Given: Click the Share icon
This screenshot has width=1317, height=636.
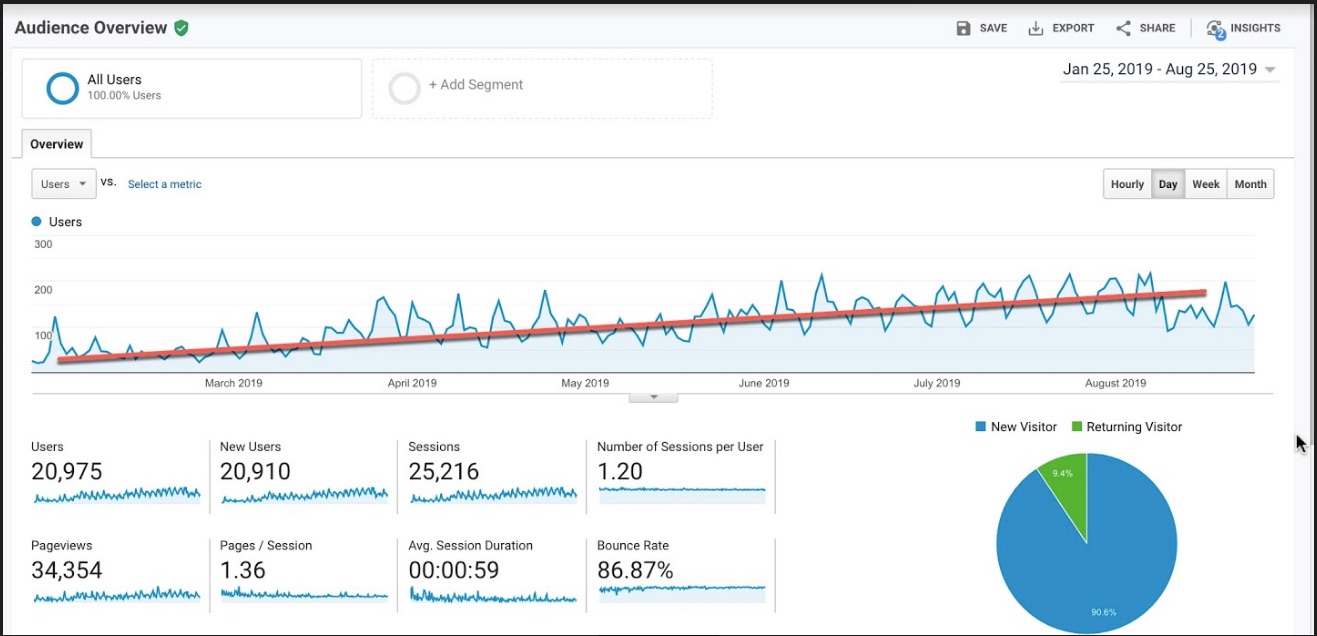Looking at the screenshot, I should tap(1123, 28).
